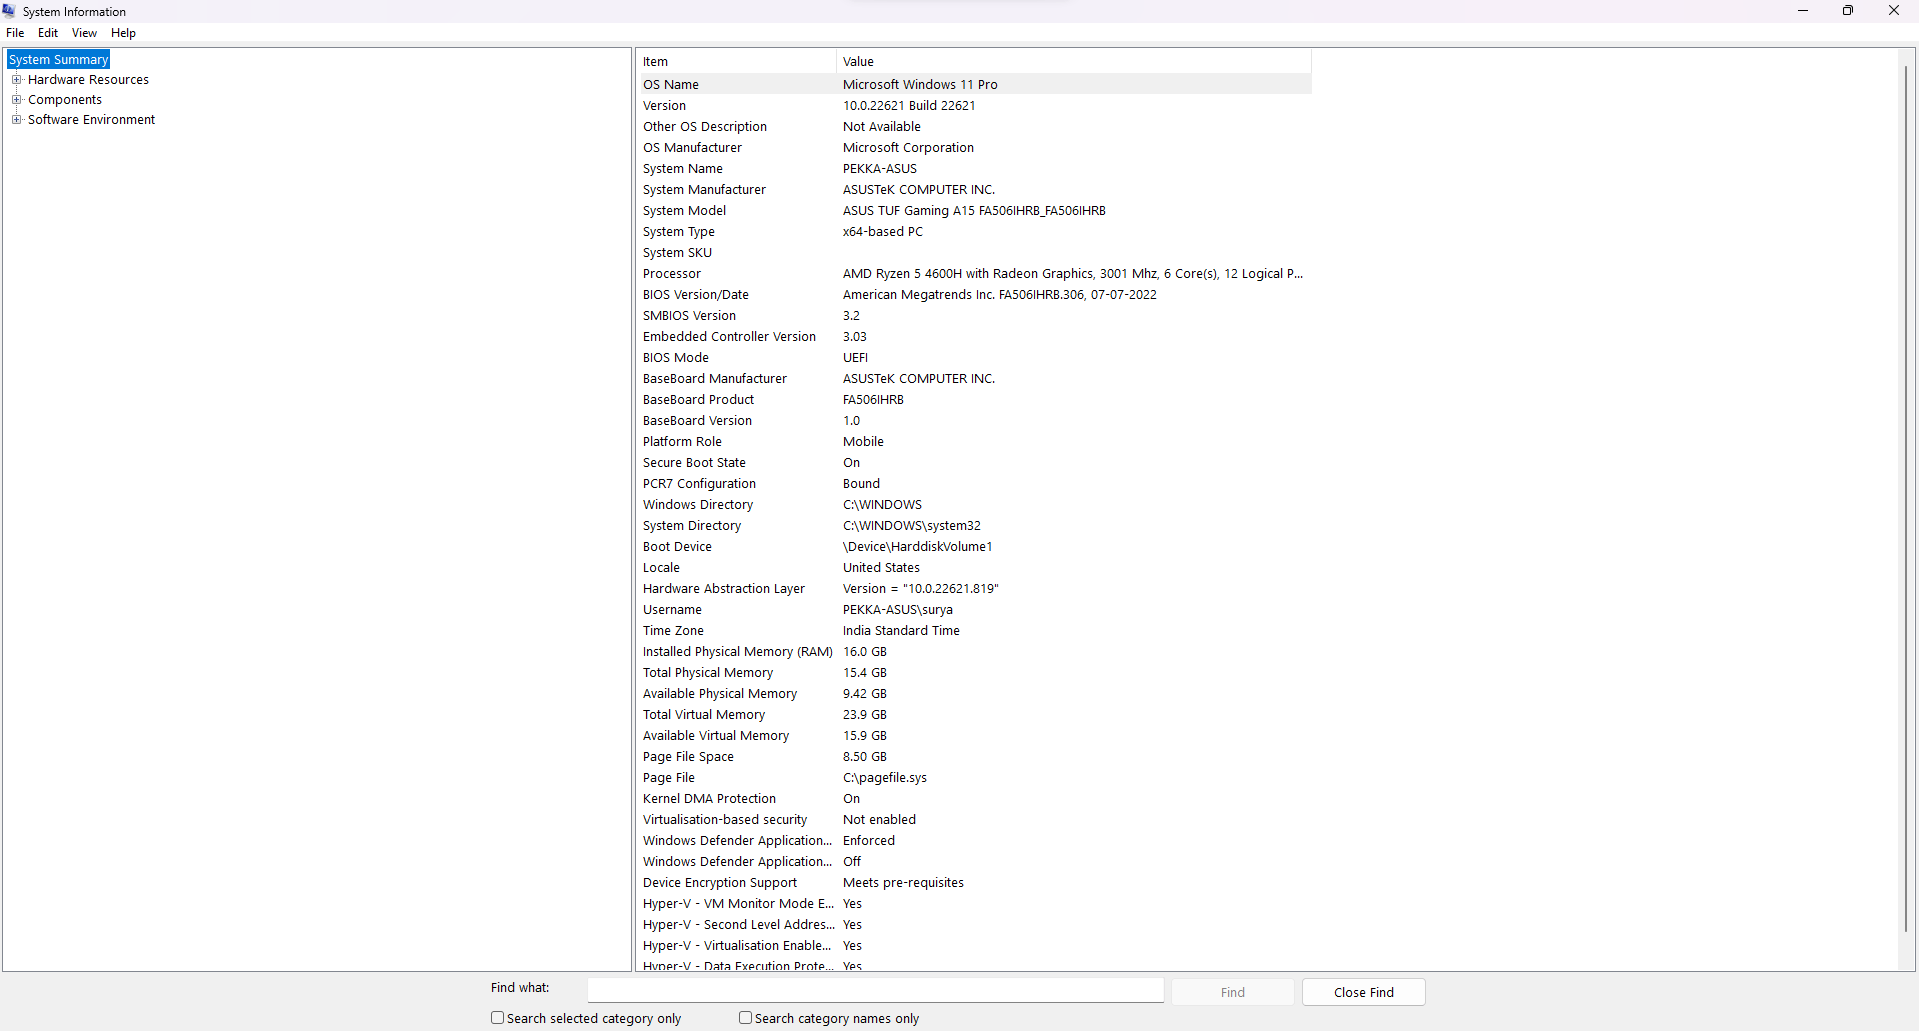This screenshot has height=1031, width=1919.
Task: Select the SMBIOS Version row
Action: point(975,316)
